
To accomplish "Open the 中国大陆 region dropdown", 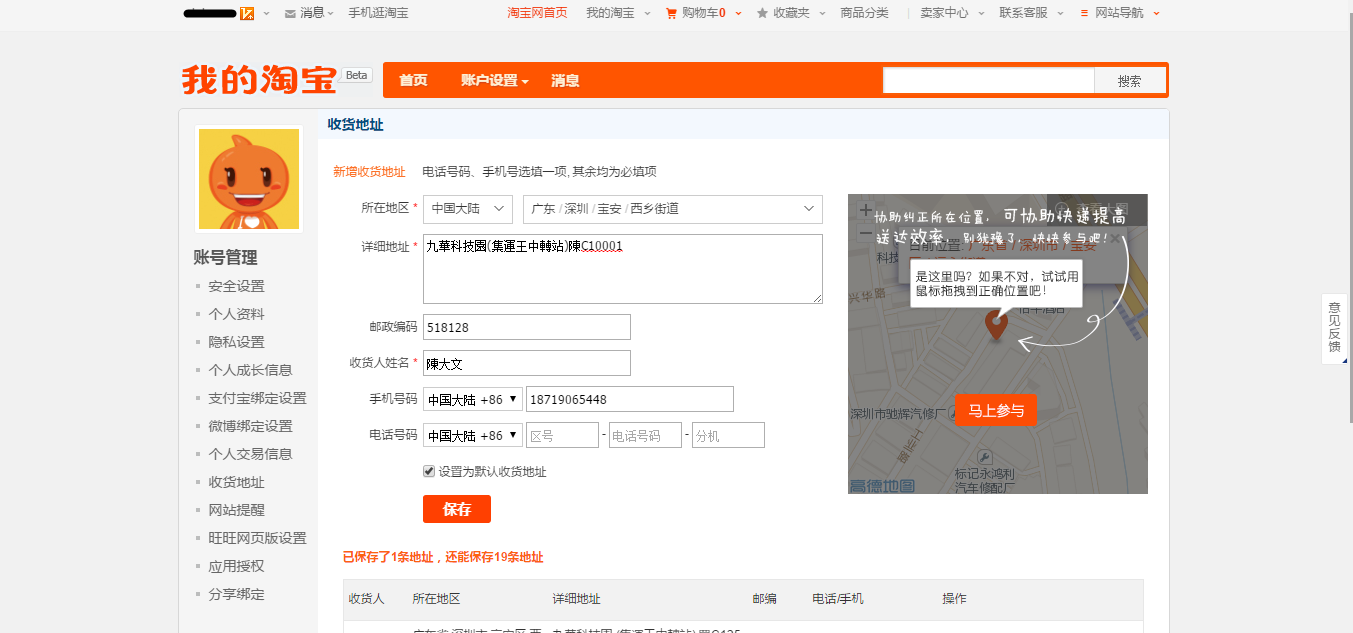I will [468, 209].
